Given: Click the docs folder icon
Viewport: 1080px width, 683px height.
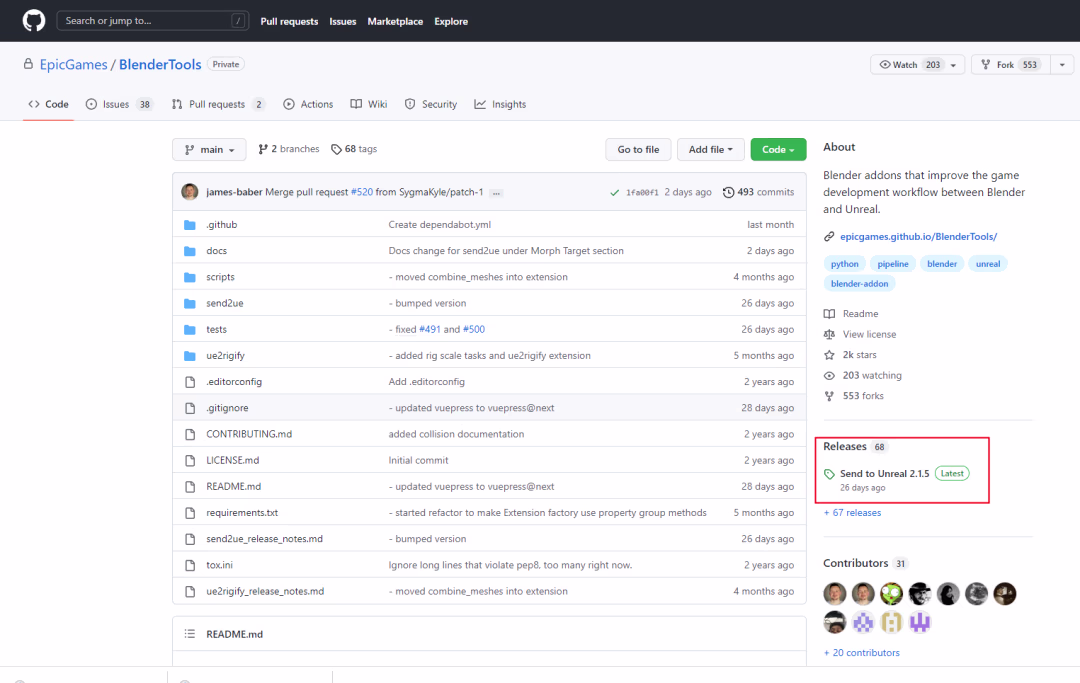Looking at the screenshot, I should click(x=190, y=251).
